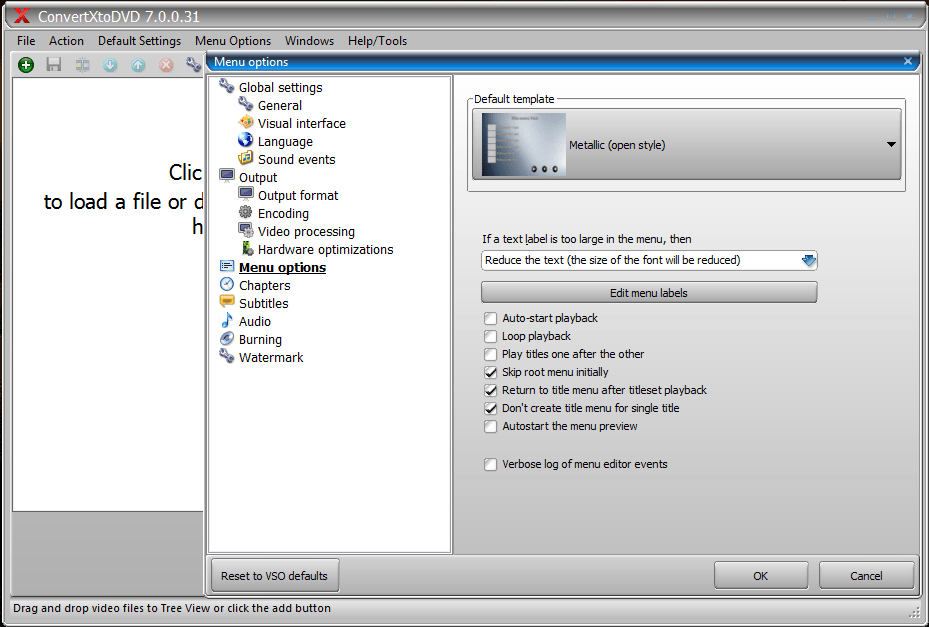Screen dimensions: 929x627
Task: Check Play titles one after the other
Action: pyautogui.click(x=491, y=354)
